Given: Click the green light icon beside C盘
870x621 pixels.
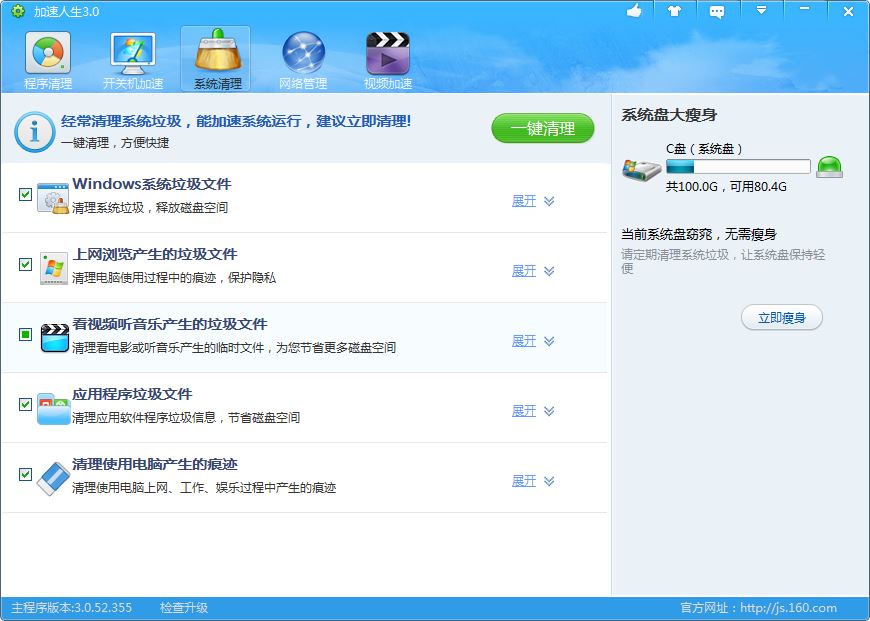Looking at the screenshot, I should (x=829, y=167).
